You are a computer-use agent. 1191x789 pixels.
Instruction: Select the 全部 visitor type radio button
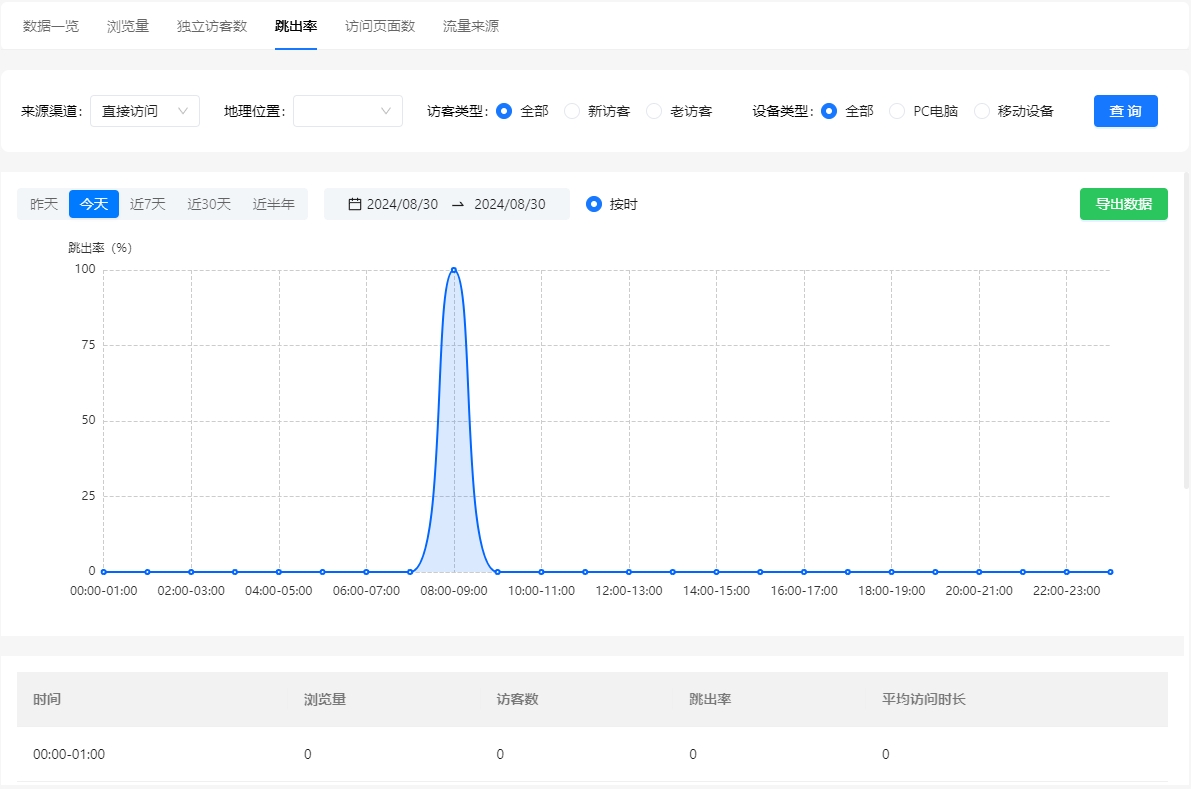click(504, 111)
